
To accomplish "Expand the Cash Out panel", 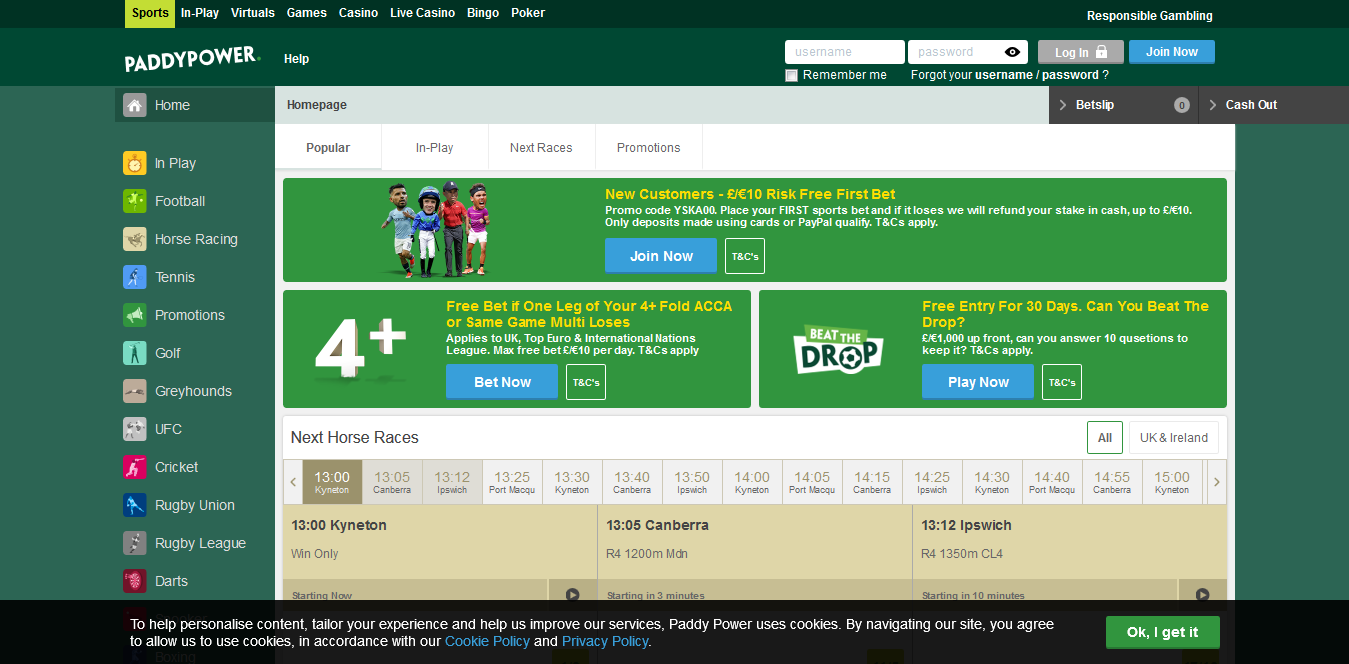I will (1274, 105).
